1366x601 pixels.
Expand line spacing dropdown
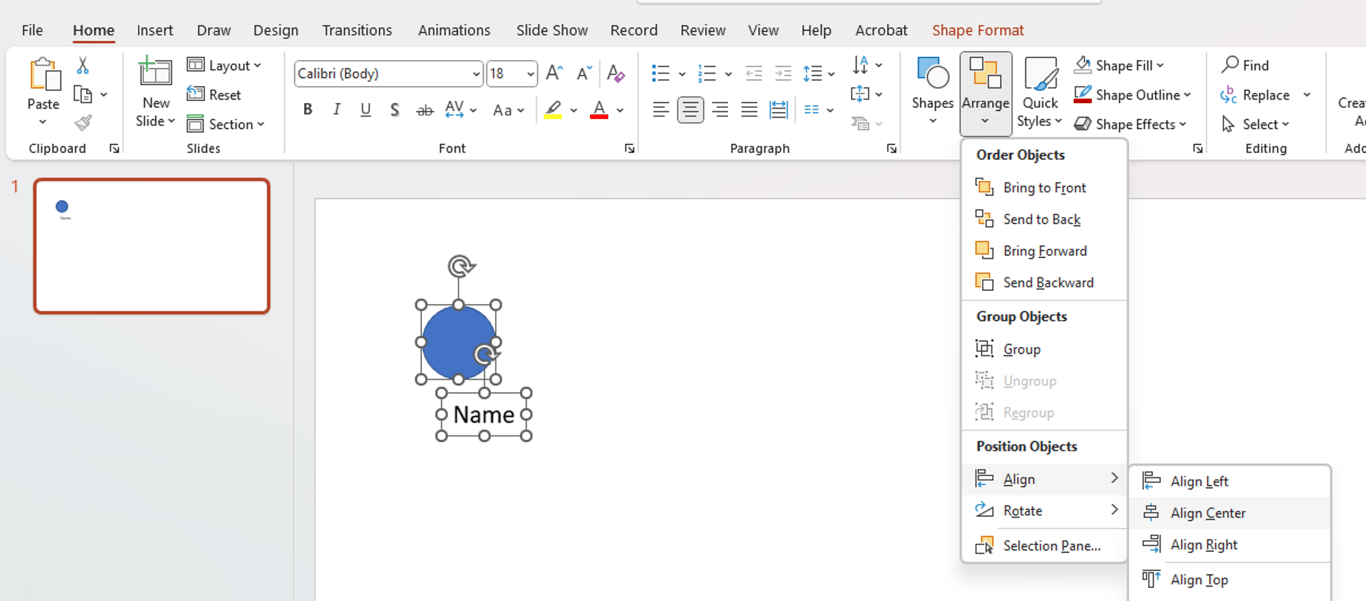831,74
